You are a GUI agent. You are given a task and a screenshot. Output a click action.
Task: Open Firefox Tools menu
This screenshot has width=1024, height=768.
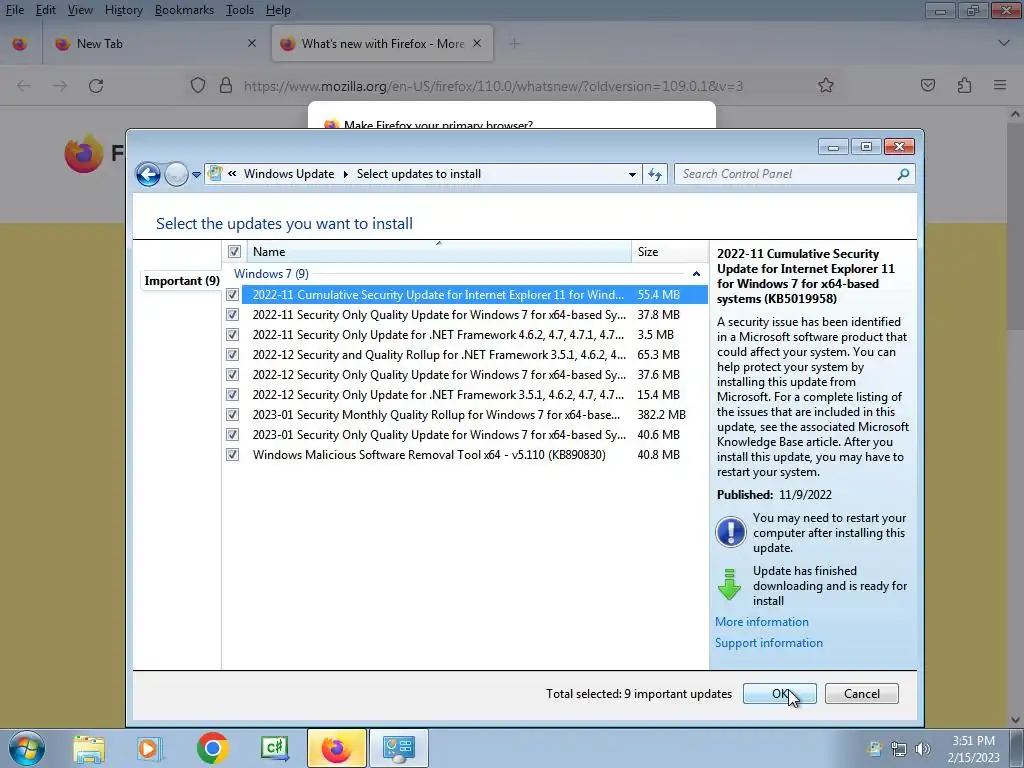(x=240, y=10)
